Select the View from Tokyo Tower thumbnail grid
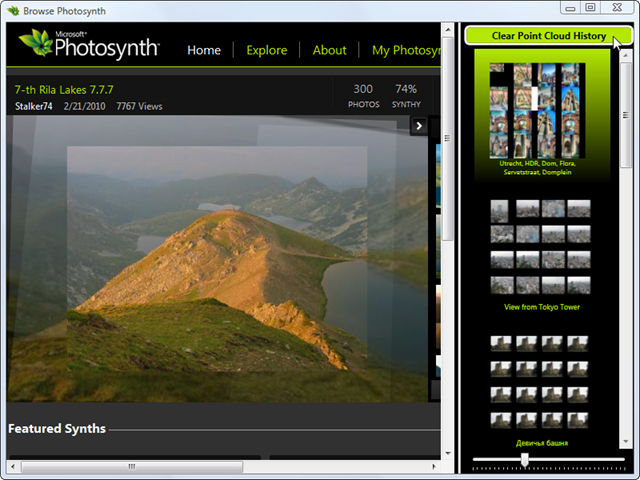This screenshot has width=640, height=480. click(540, 246)
